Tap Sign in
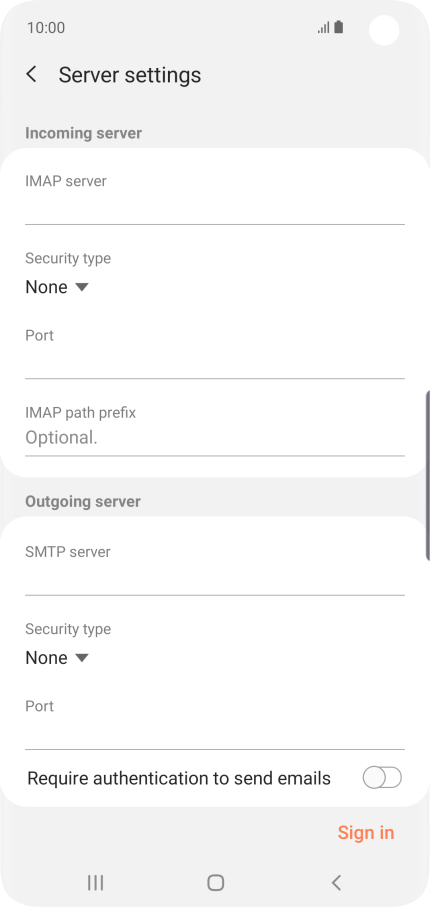430x907 pixels. click(x=366, y=832)
